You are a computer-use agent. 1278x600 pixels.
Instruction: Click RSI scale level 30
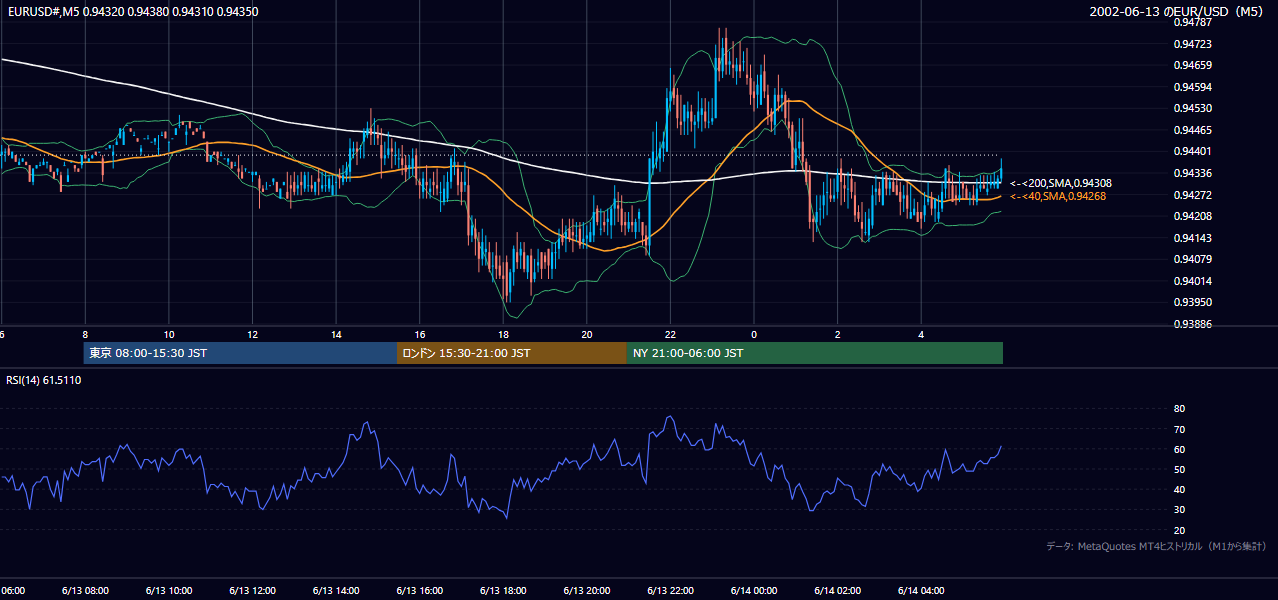click(1180, 510)
